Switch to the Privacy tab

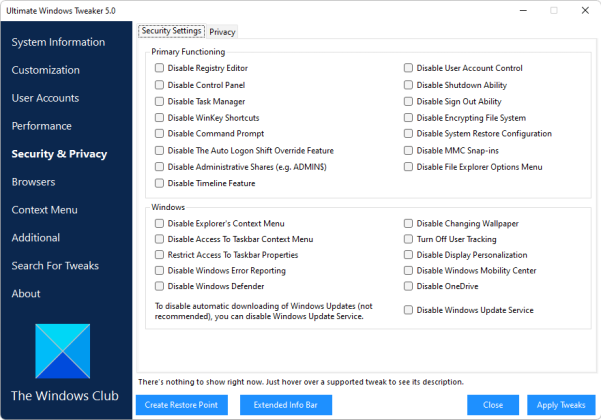pos(222,32)
